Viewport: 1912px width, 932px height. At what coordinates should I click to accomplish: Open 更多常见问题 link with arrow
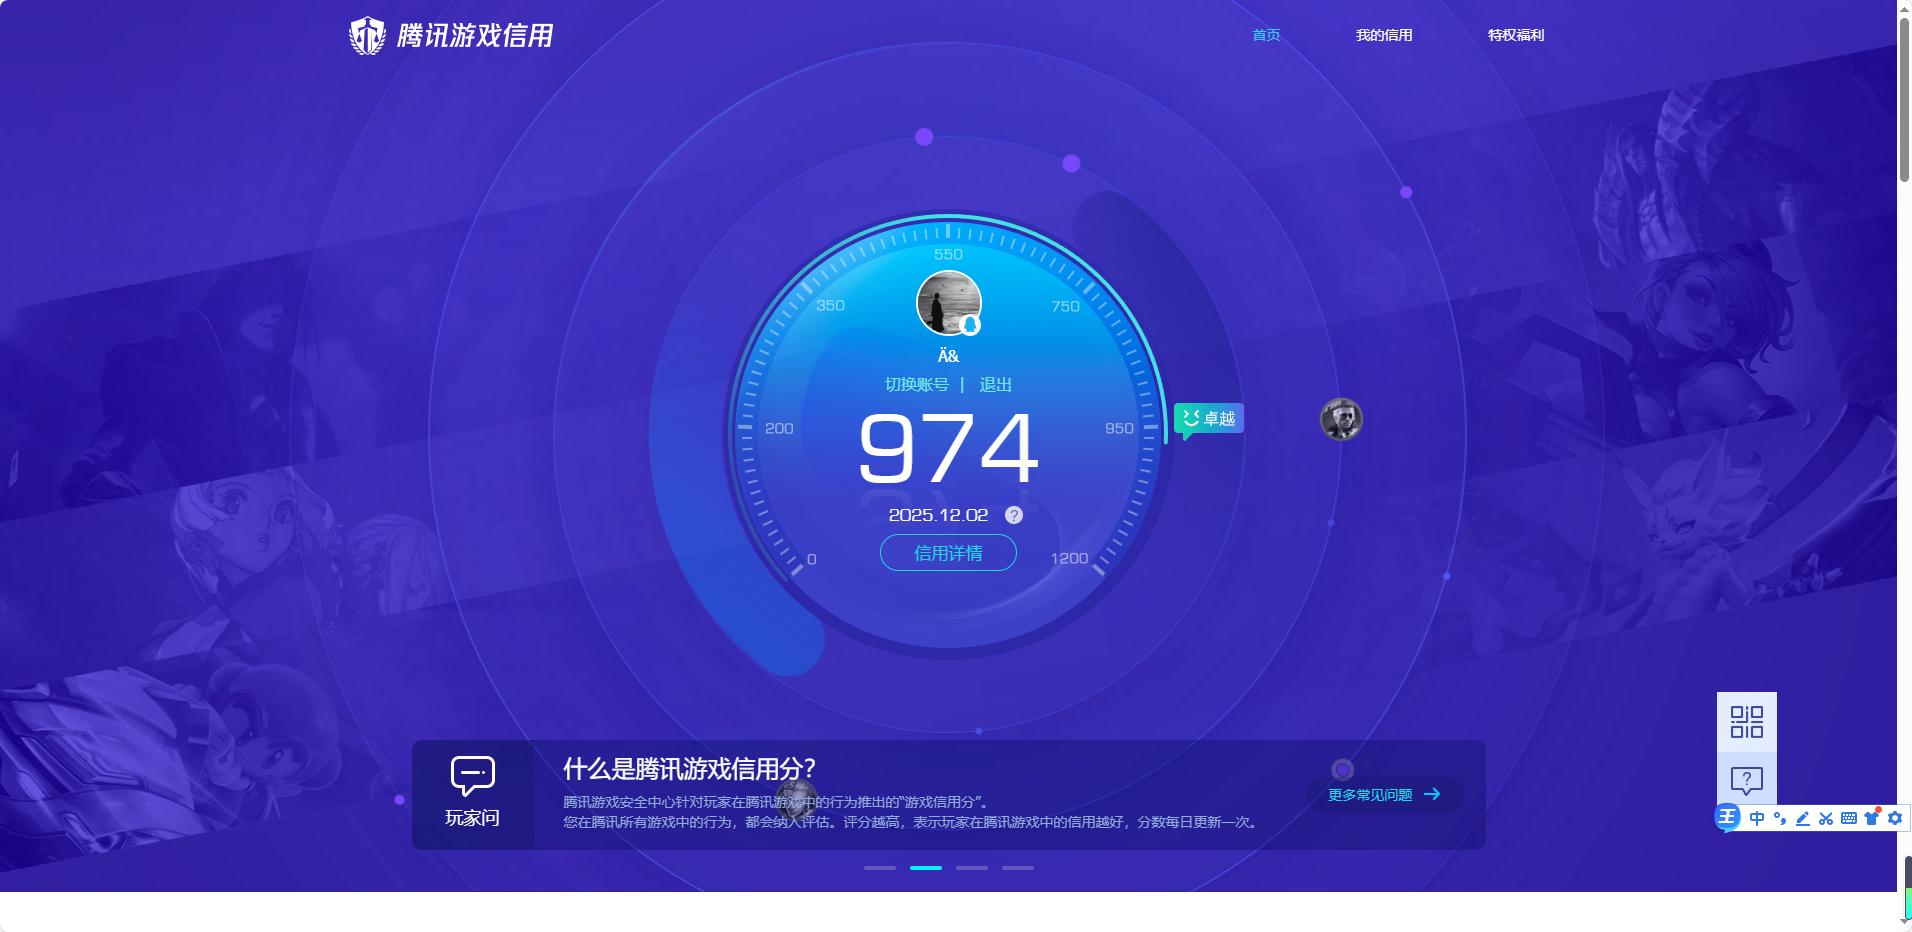pyautogui.click(x=1384, y=795)
